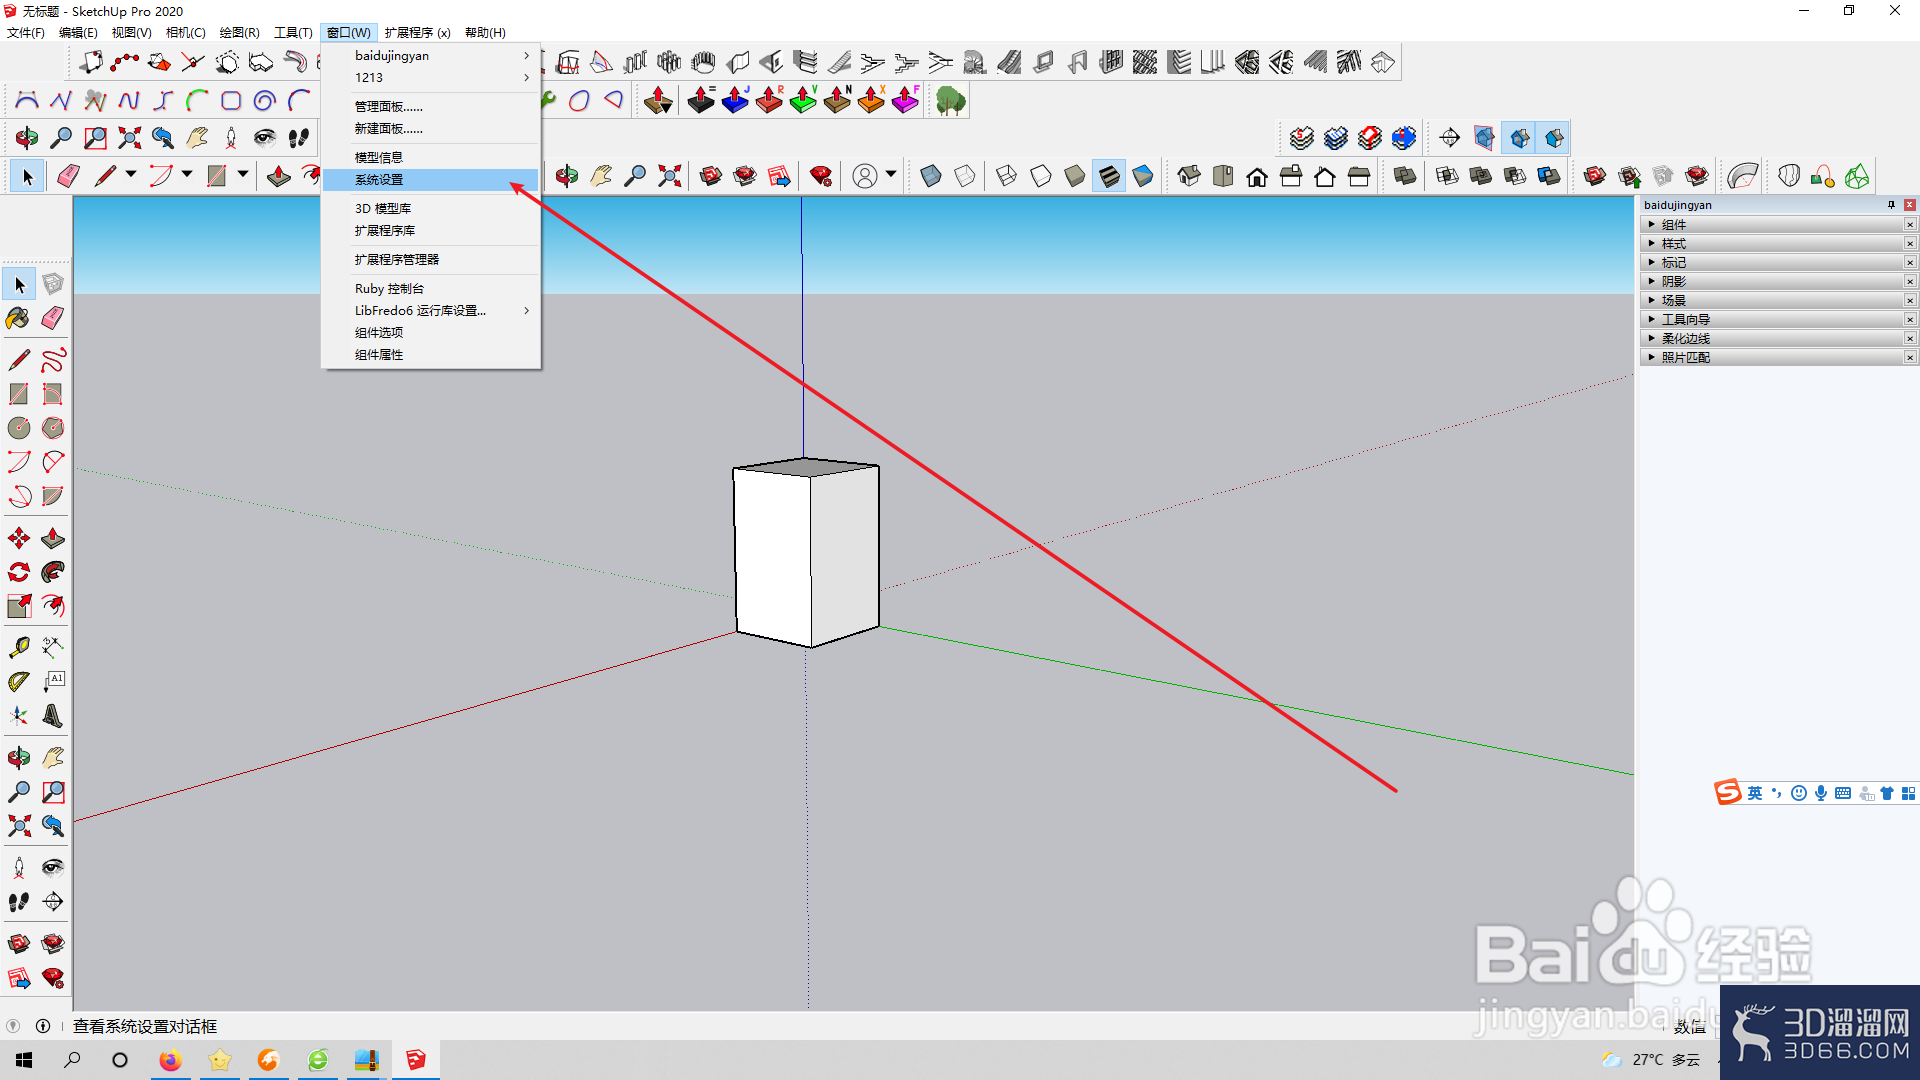Pick the Text label tool

[x=53, y=682]
